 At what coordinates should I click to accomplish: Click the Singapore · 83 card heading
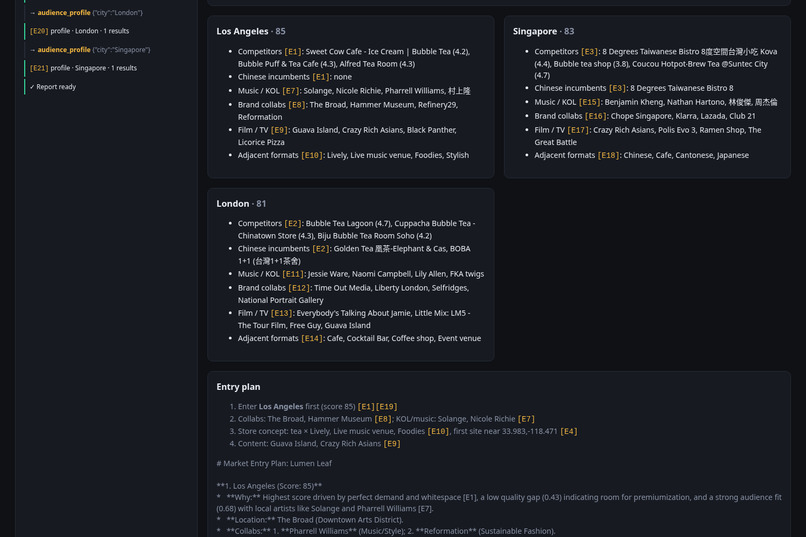click(543, 31)
